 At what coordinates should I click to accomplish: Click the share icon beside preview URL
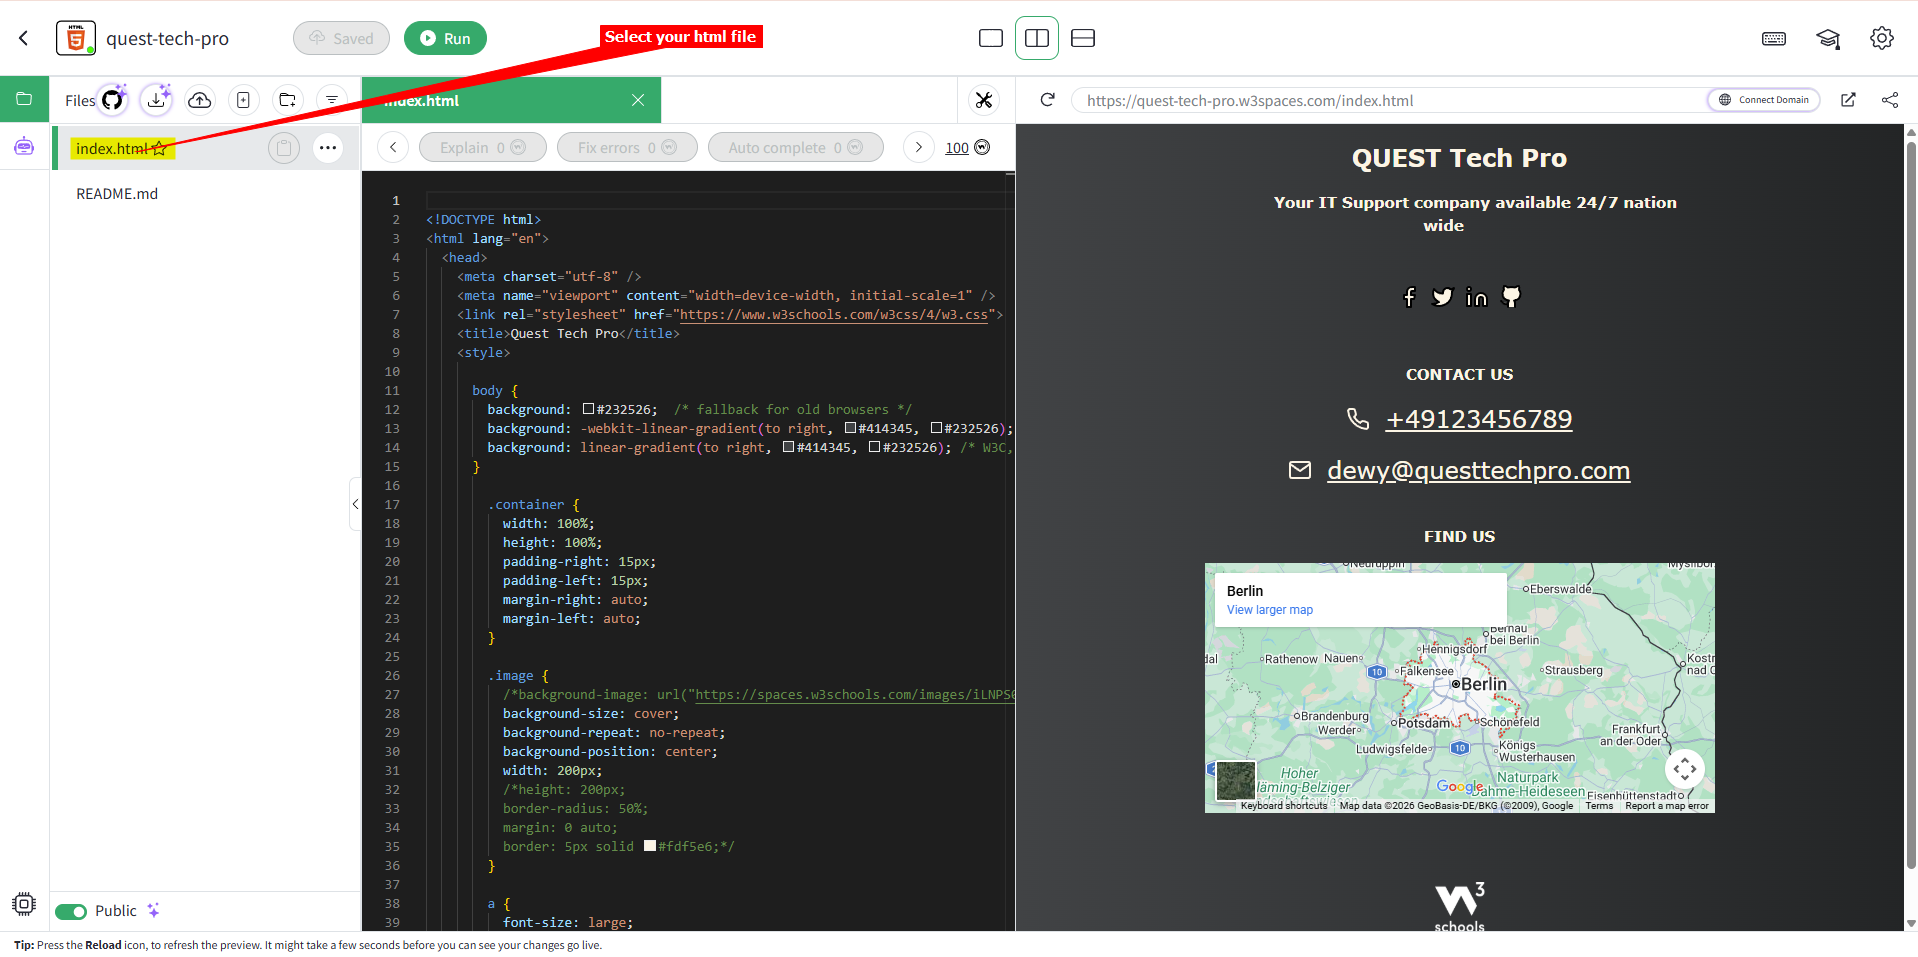coord(1890,100)
